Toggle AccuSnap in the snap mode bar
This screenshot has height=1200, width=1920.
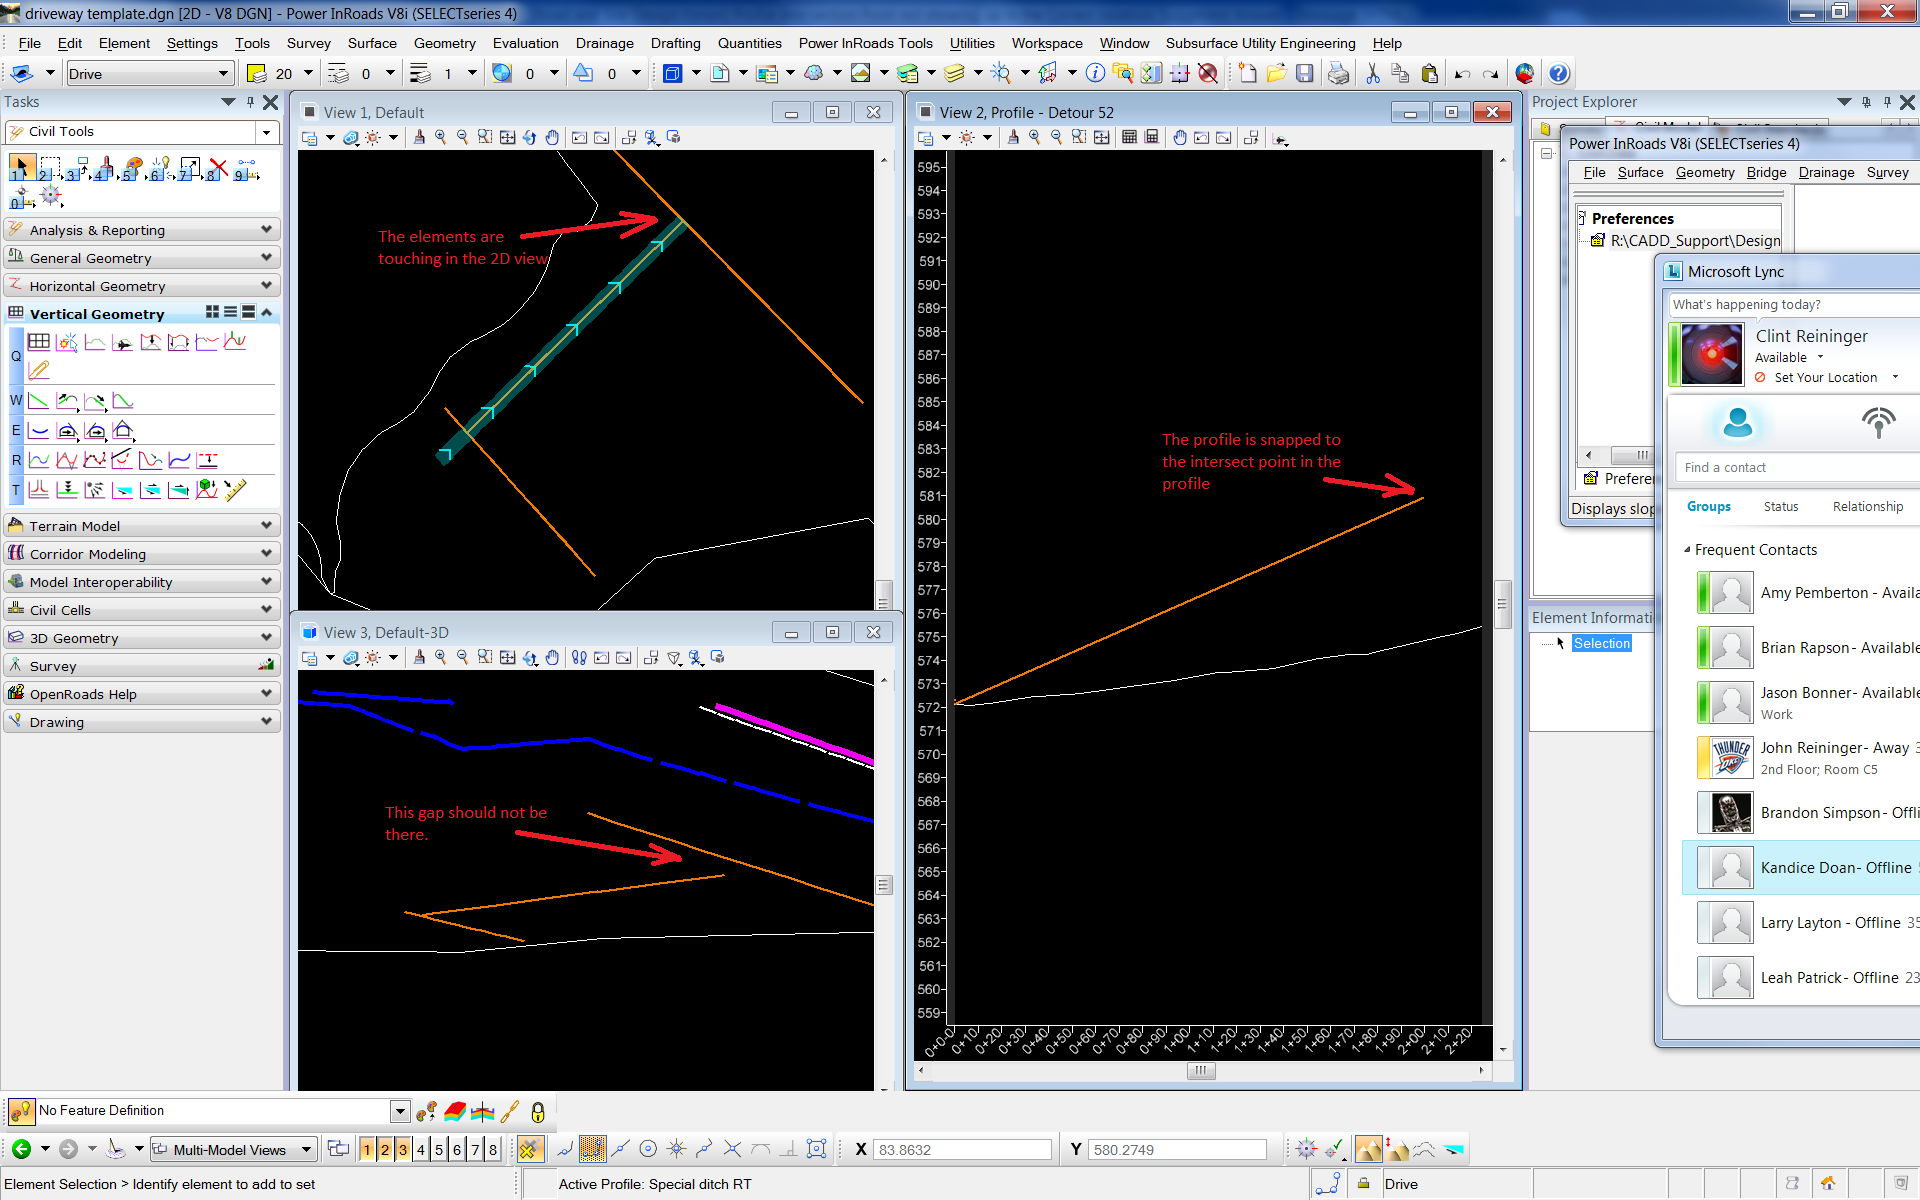click(x=530, y=1150)
